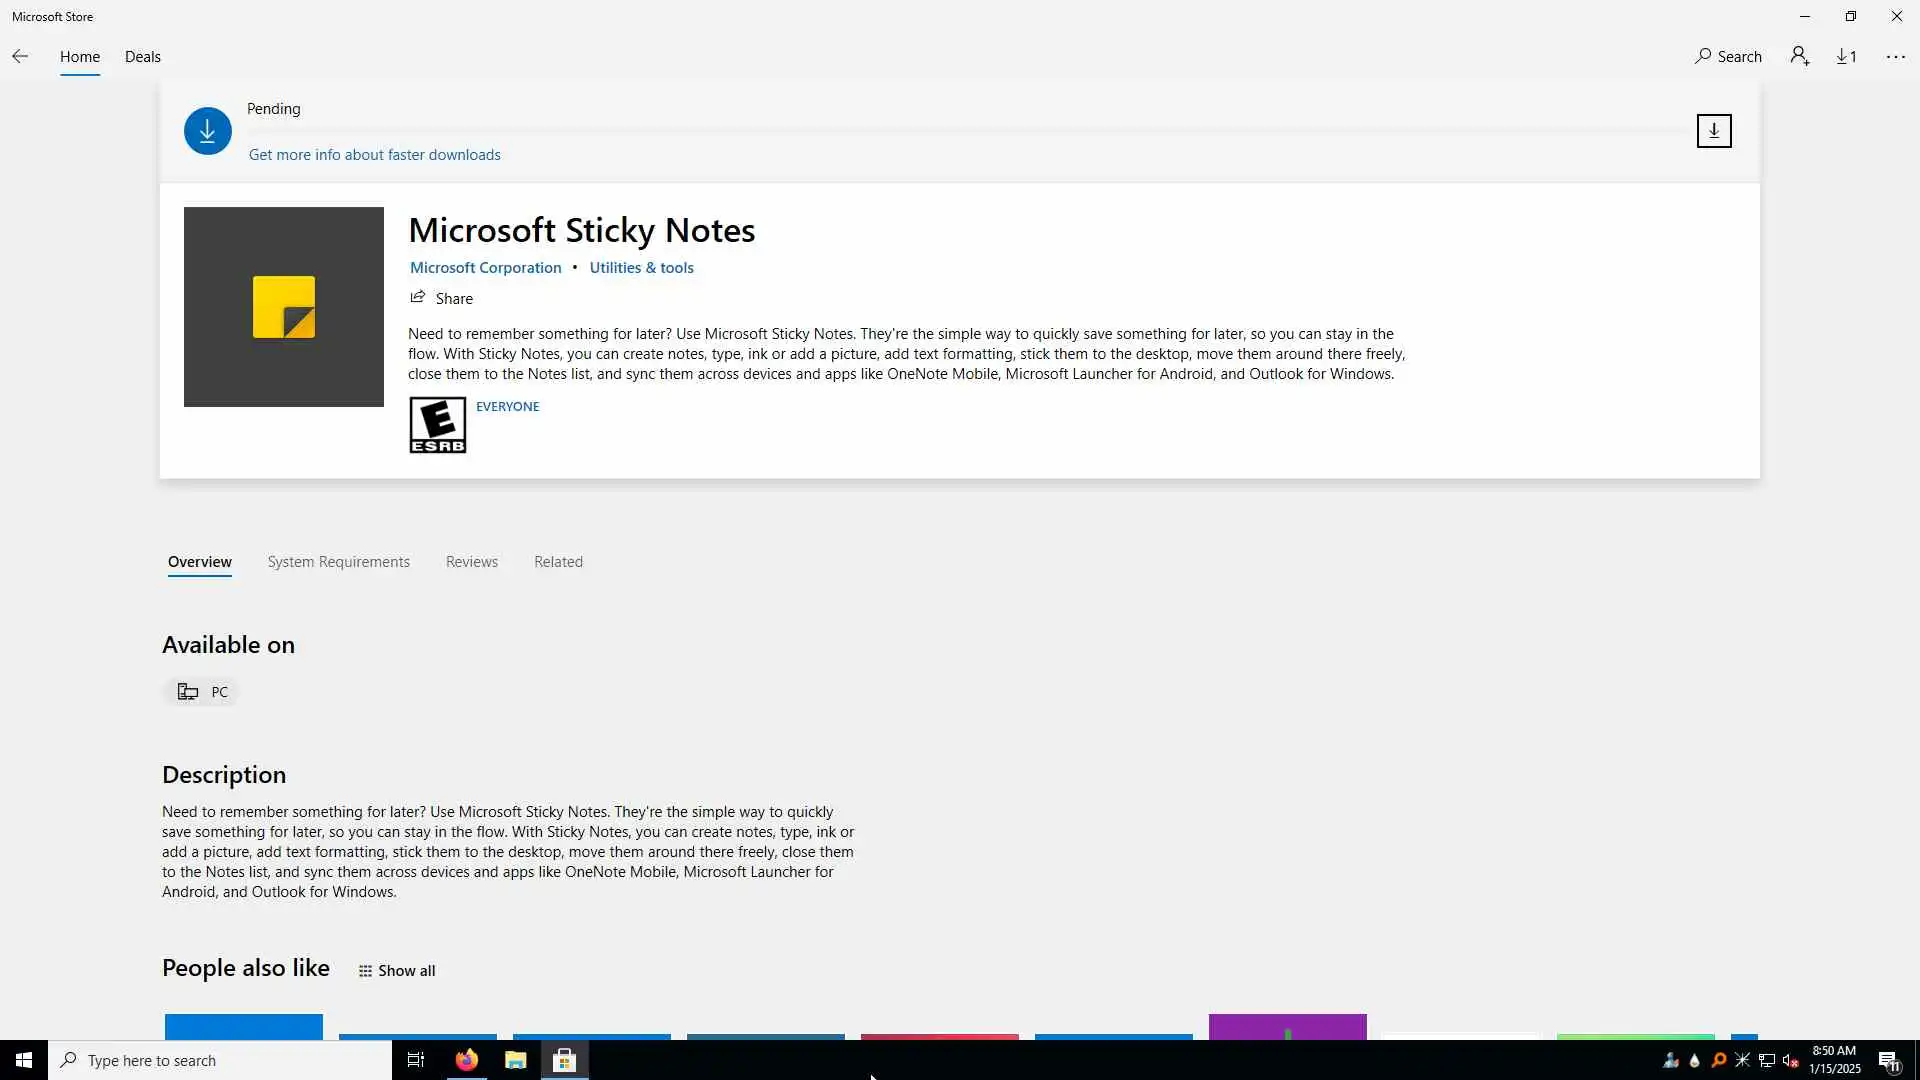Expand Show all in People also like
This screenshot has height=1080, width=1920.
397,971
